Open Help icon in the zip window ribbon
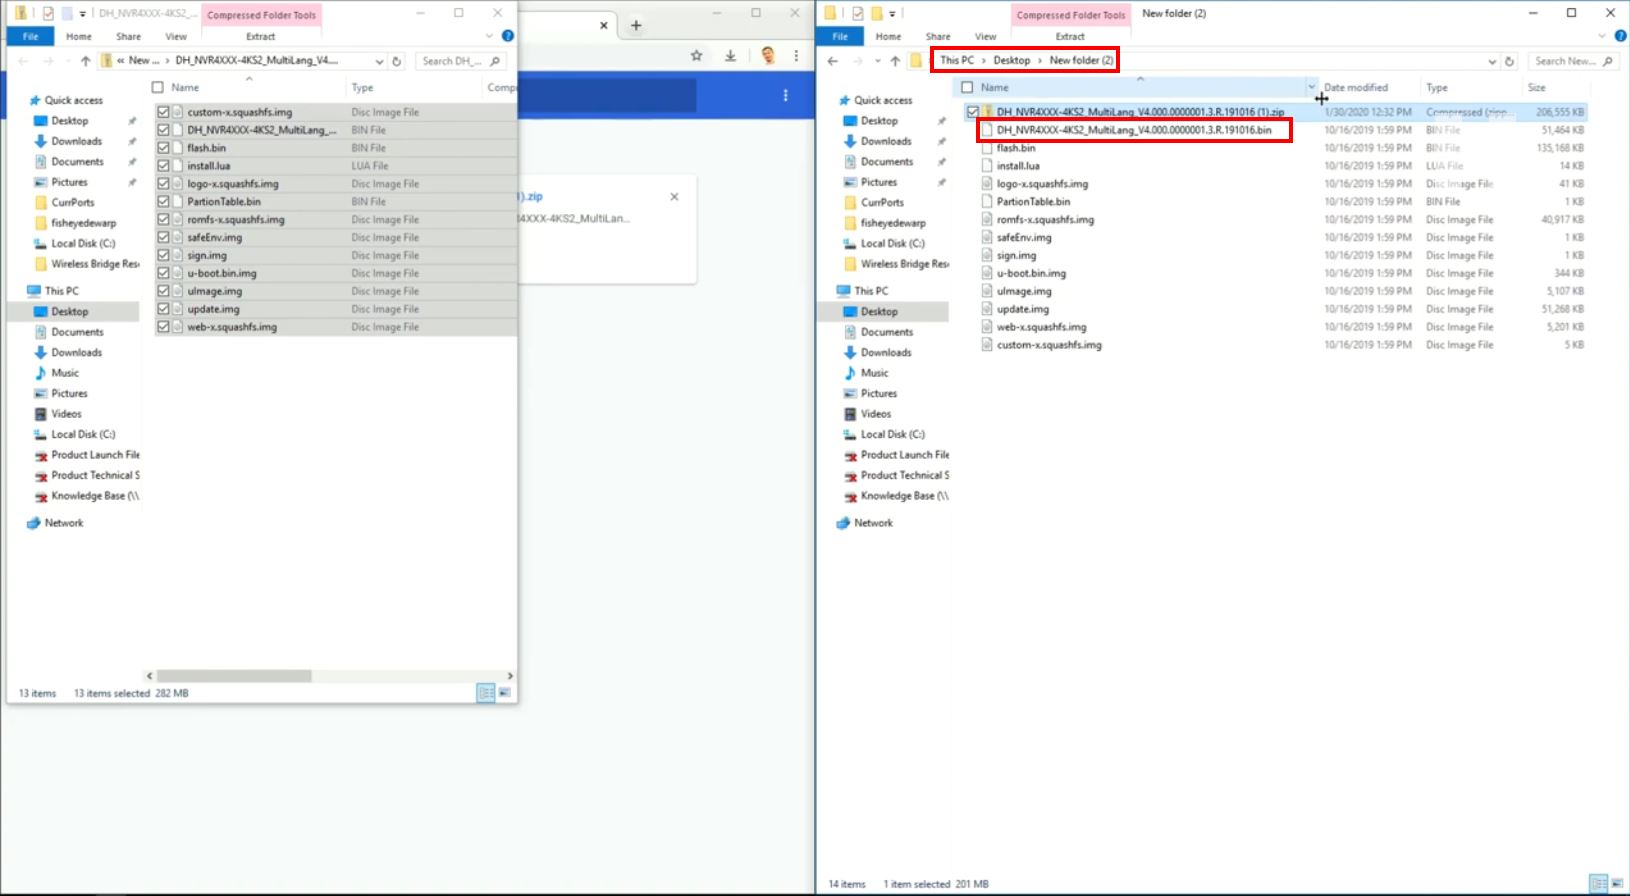The height and width of the screenshot is (896, 1630). click(x=508, y=36)
